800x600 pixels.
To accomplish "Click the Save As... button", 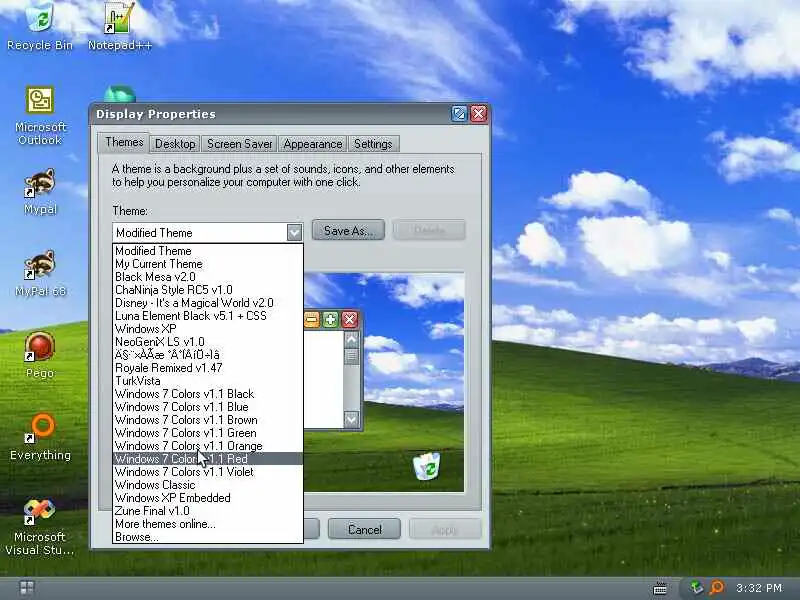I will [348, 231].
